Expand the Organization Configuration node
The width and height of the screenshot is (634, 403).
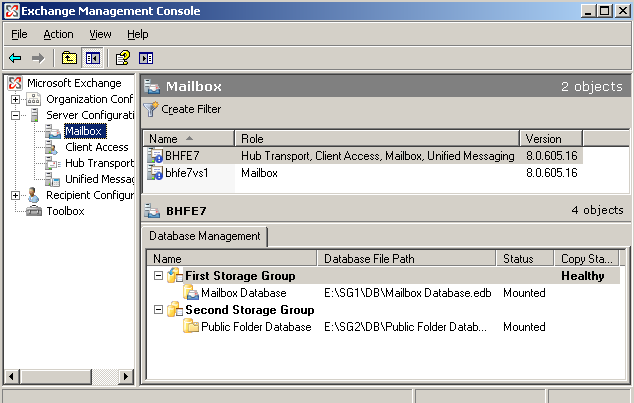point(15,99)
